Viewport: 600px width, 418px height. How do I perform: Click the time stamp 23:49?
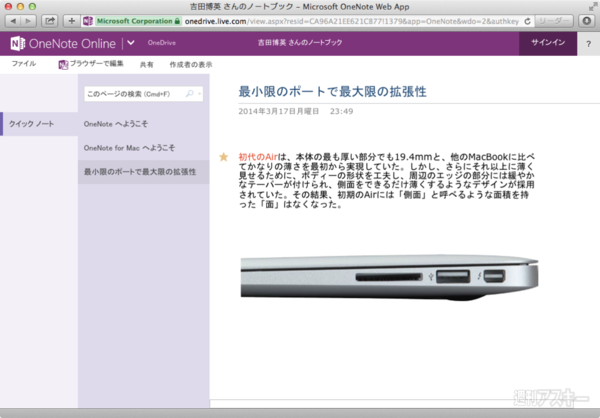pos(341,111)
